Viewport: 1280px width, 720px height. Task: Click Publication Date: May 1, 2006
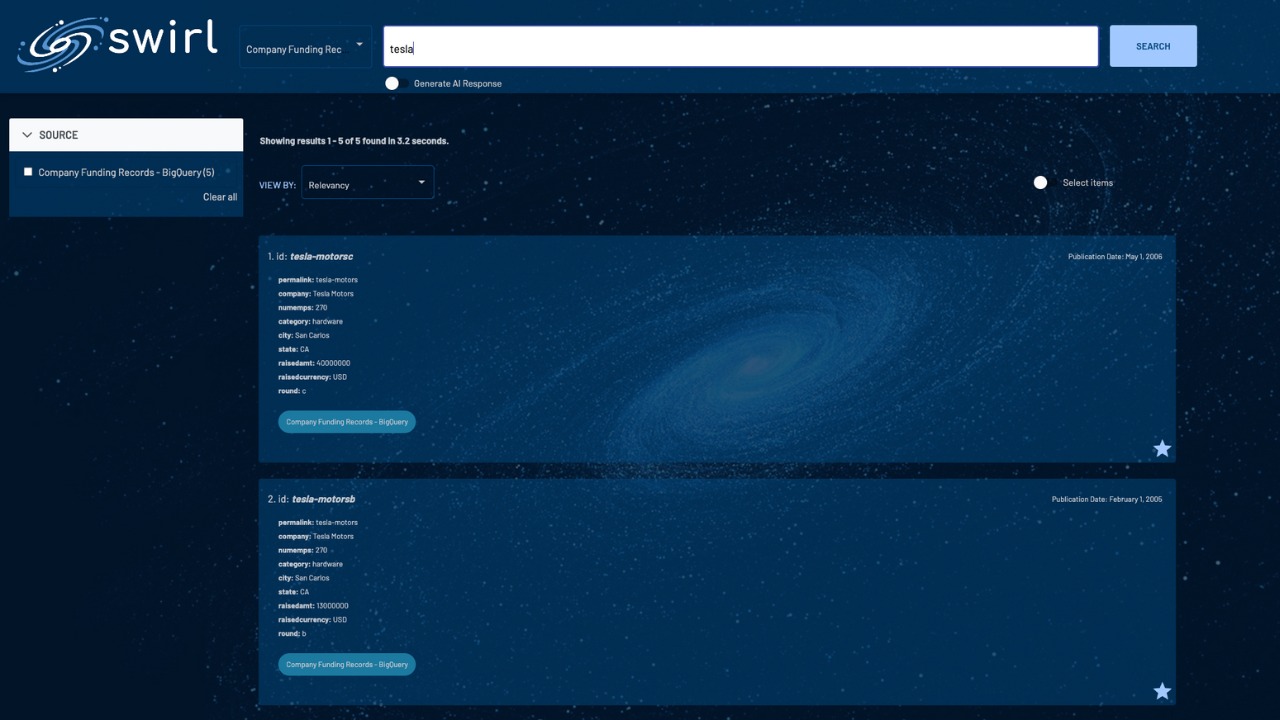[1115, 257]
